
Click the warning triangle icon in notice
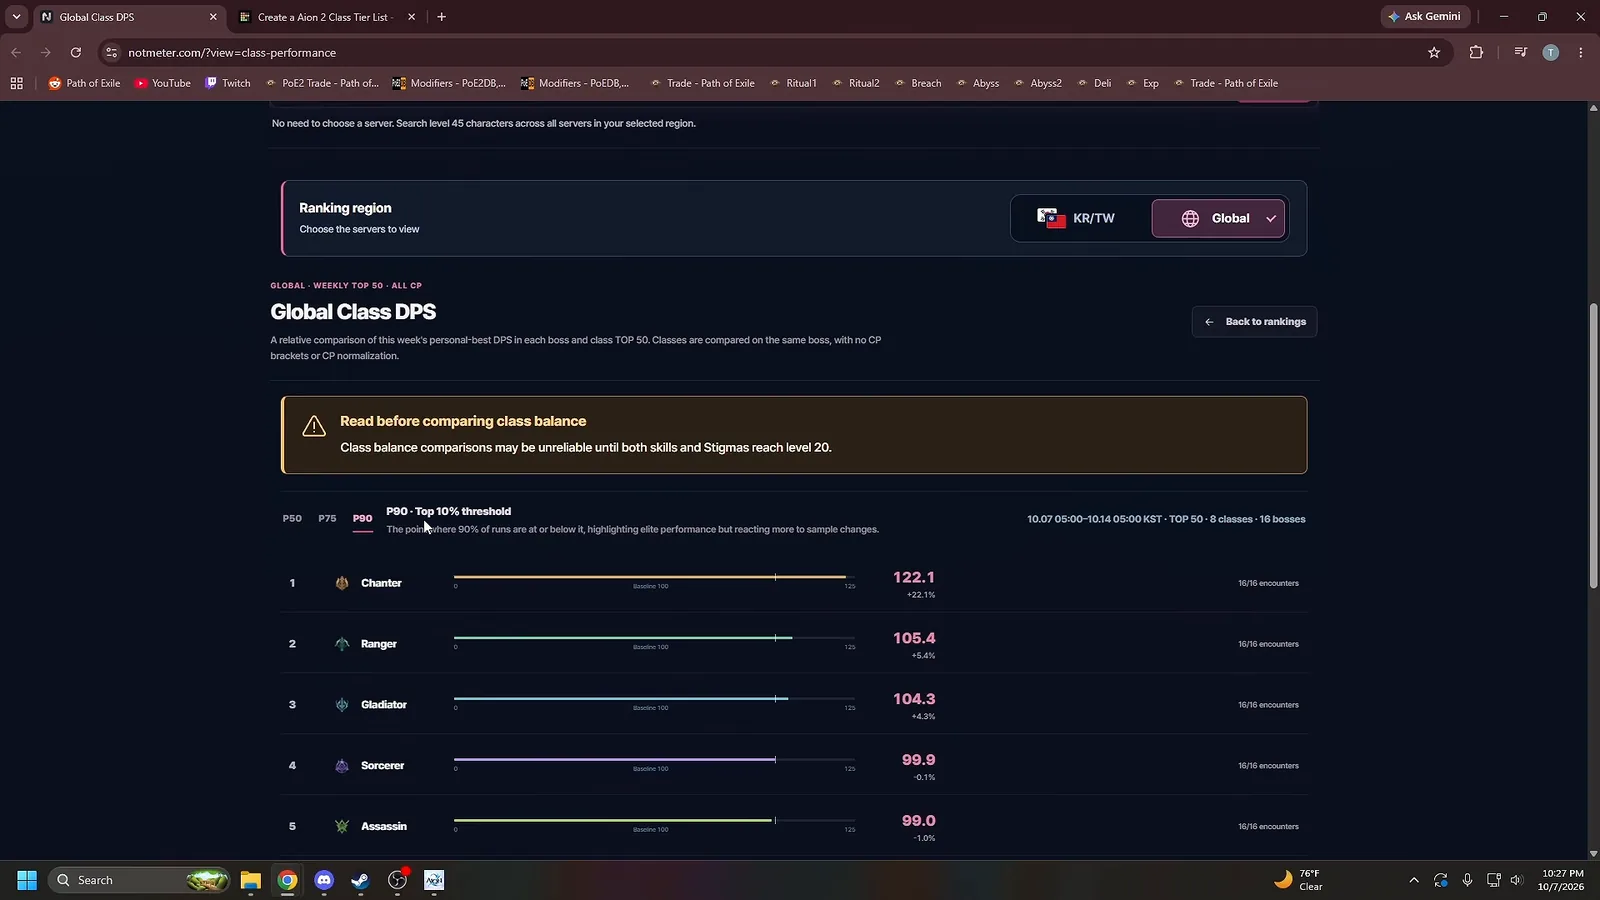(x=314, y=426)
